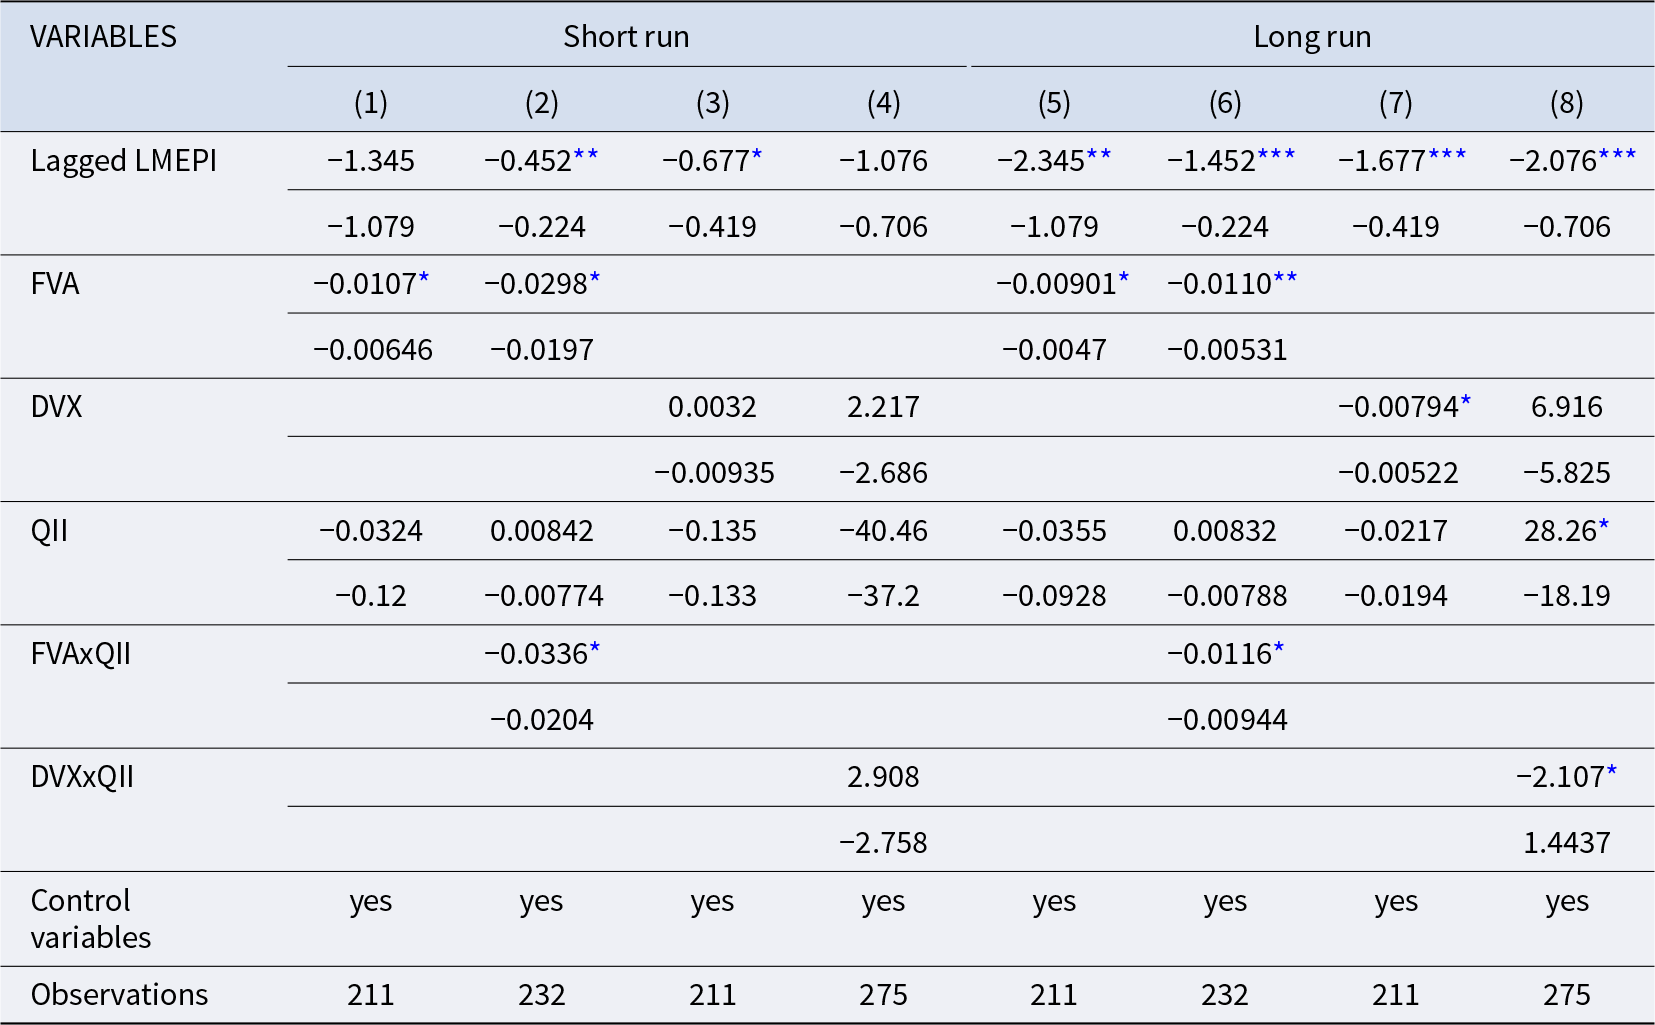Select the "Short run" column group header
This screenshot has width=1655, height=1025.
(626, 37)
